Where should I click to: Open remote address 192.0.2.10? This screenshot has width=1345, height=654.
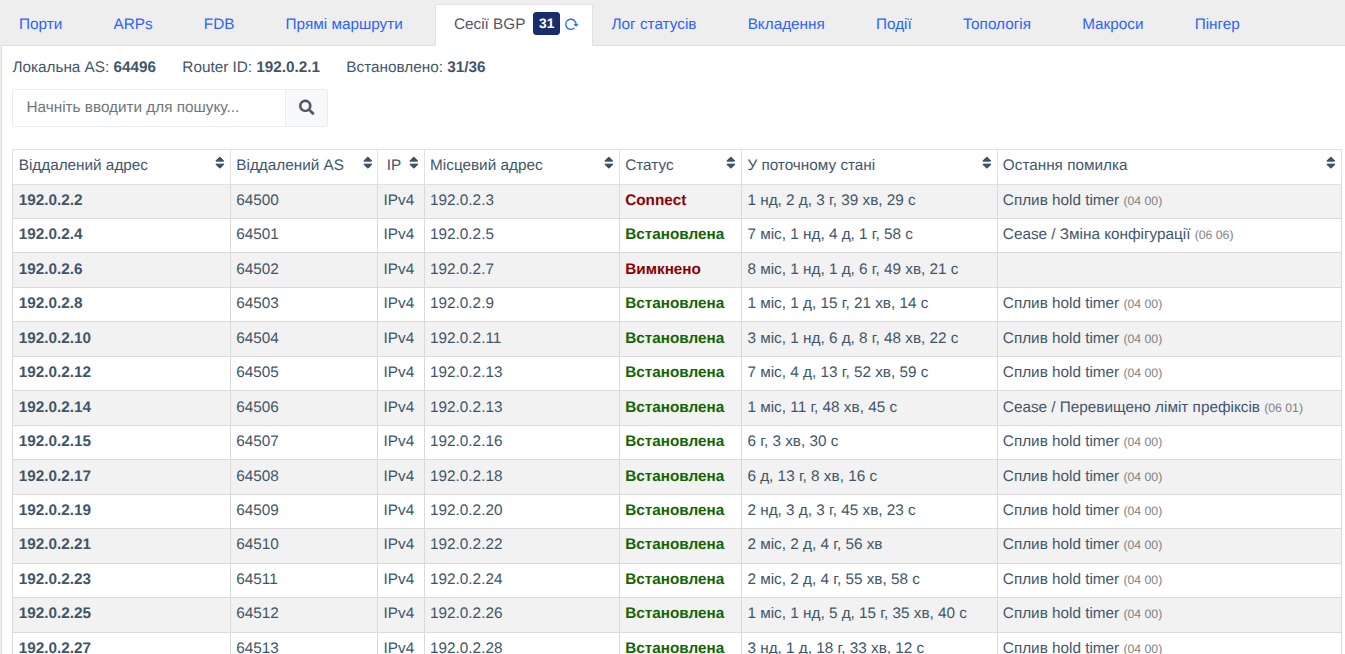click(55, 338)
